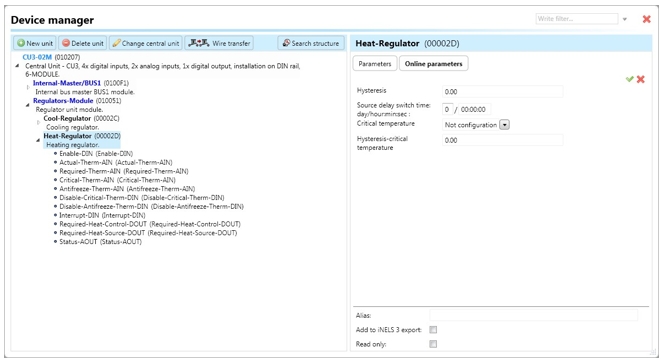Open Change central unit tool
Viewport: 662px width, 361px height.
[146, 43]
